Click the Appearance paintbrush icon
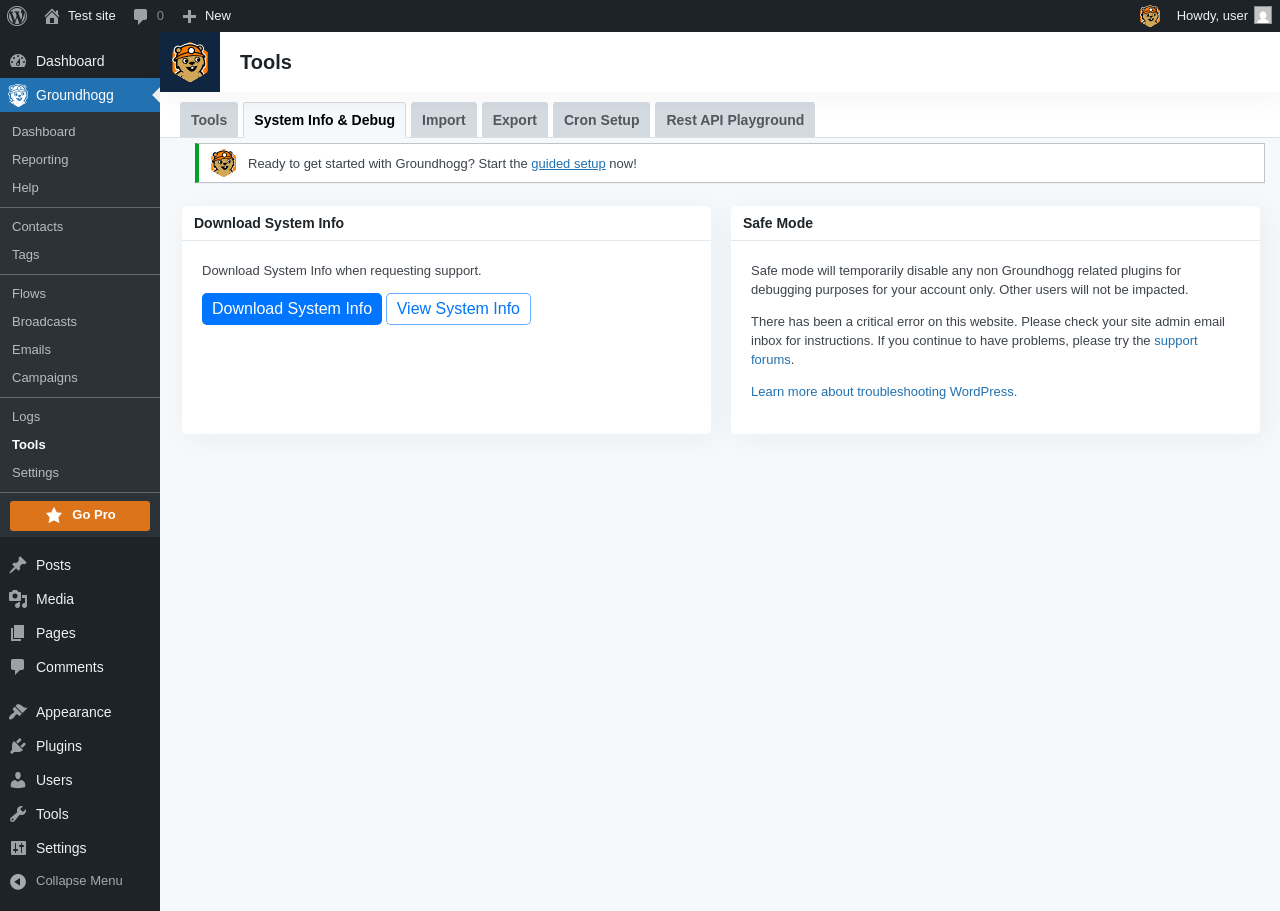Image resolution: width=1280 pixels, height=911 pixels. 18,712
